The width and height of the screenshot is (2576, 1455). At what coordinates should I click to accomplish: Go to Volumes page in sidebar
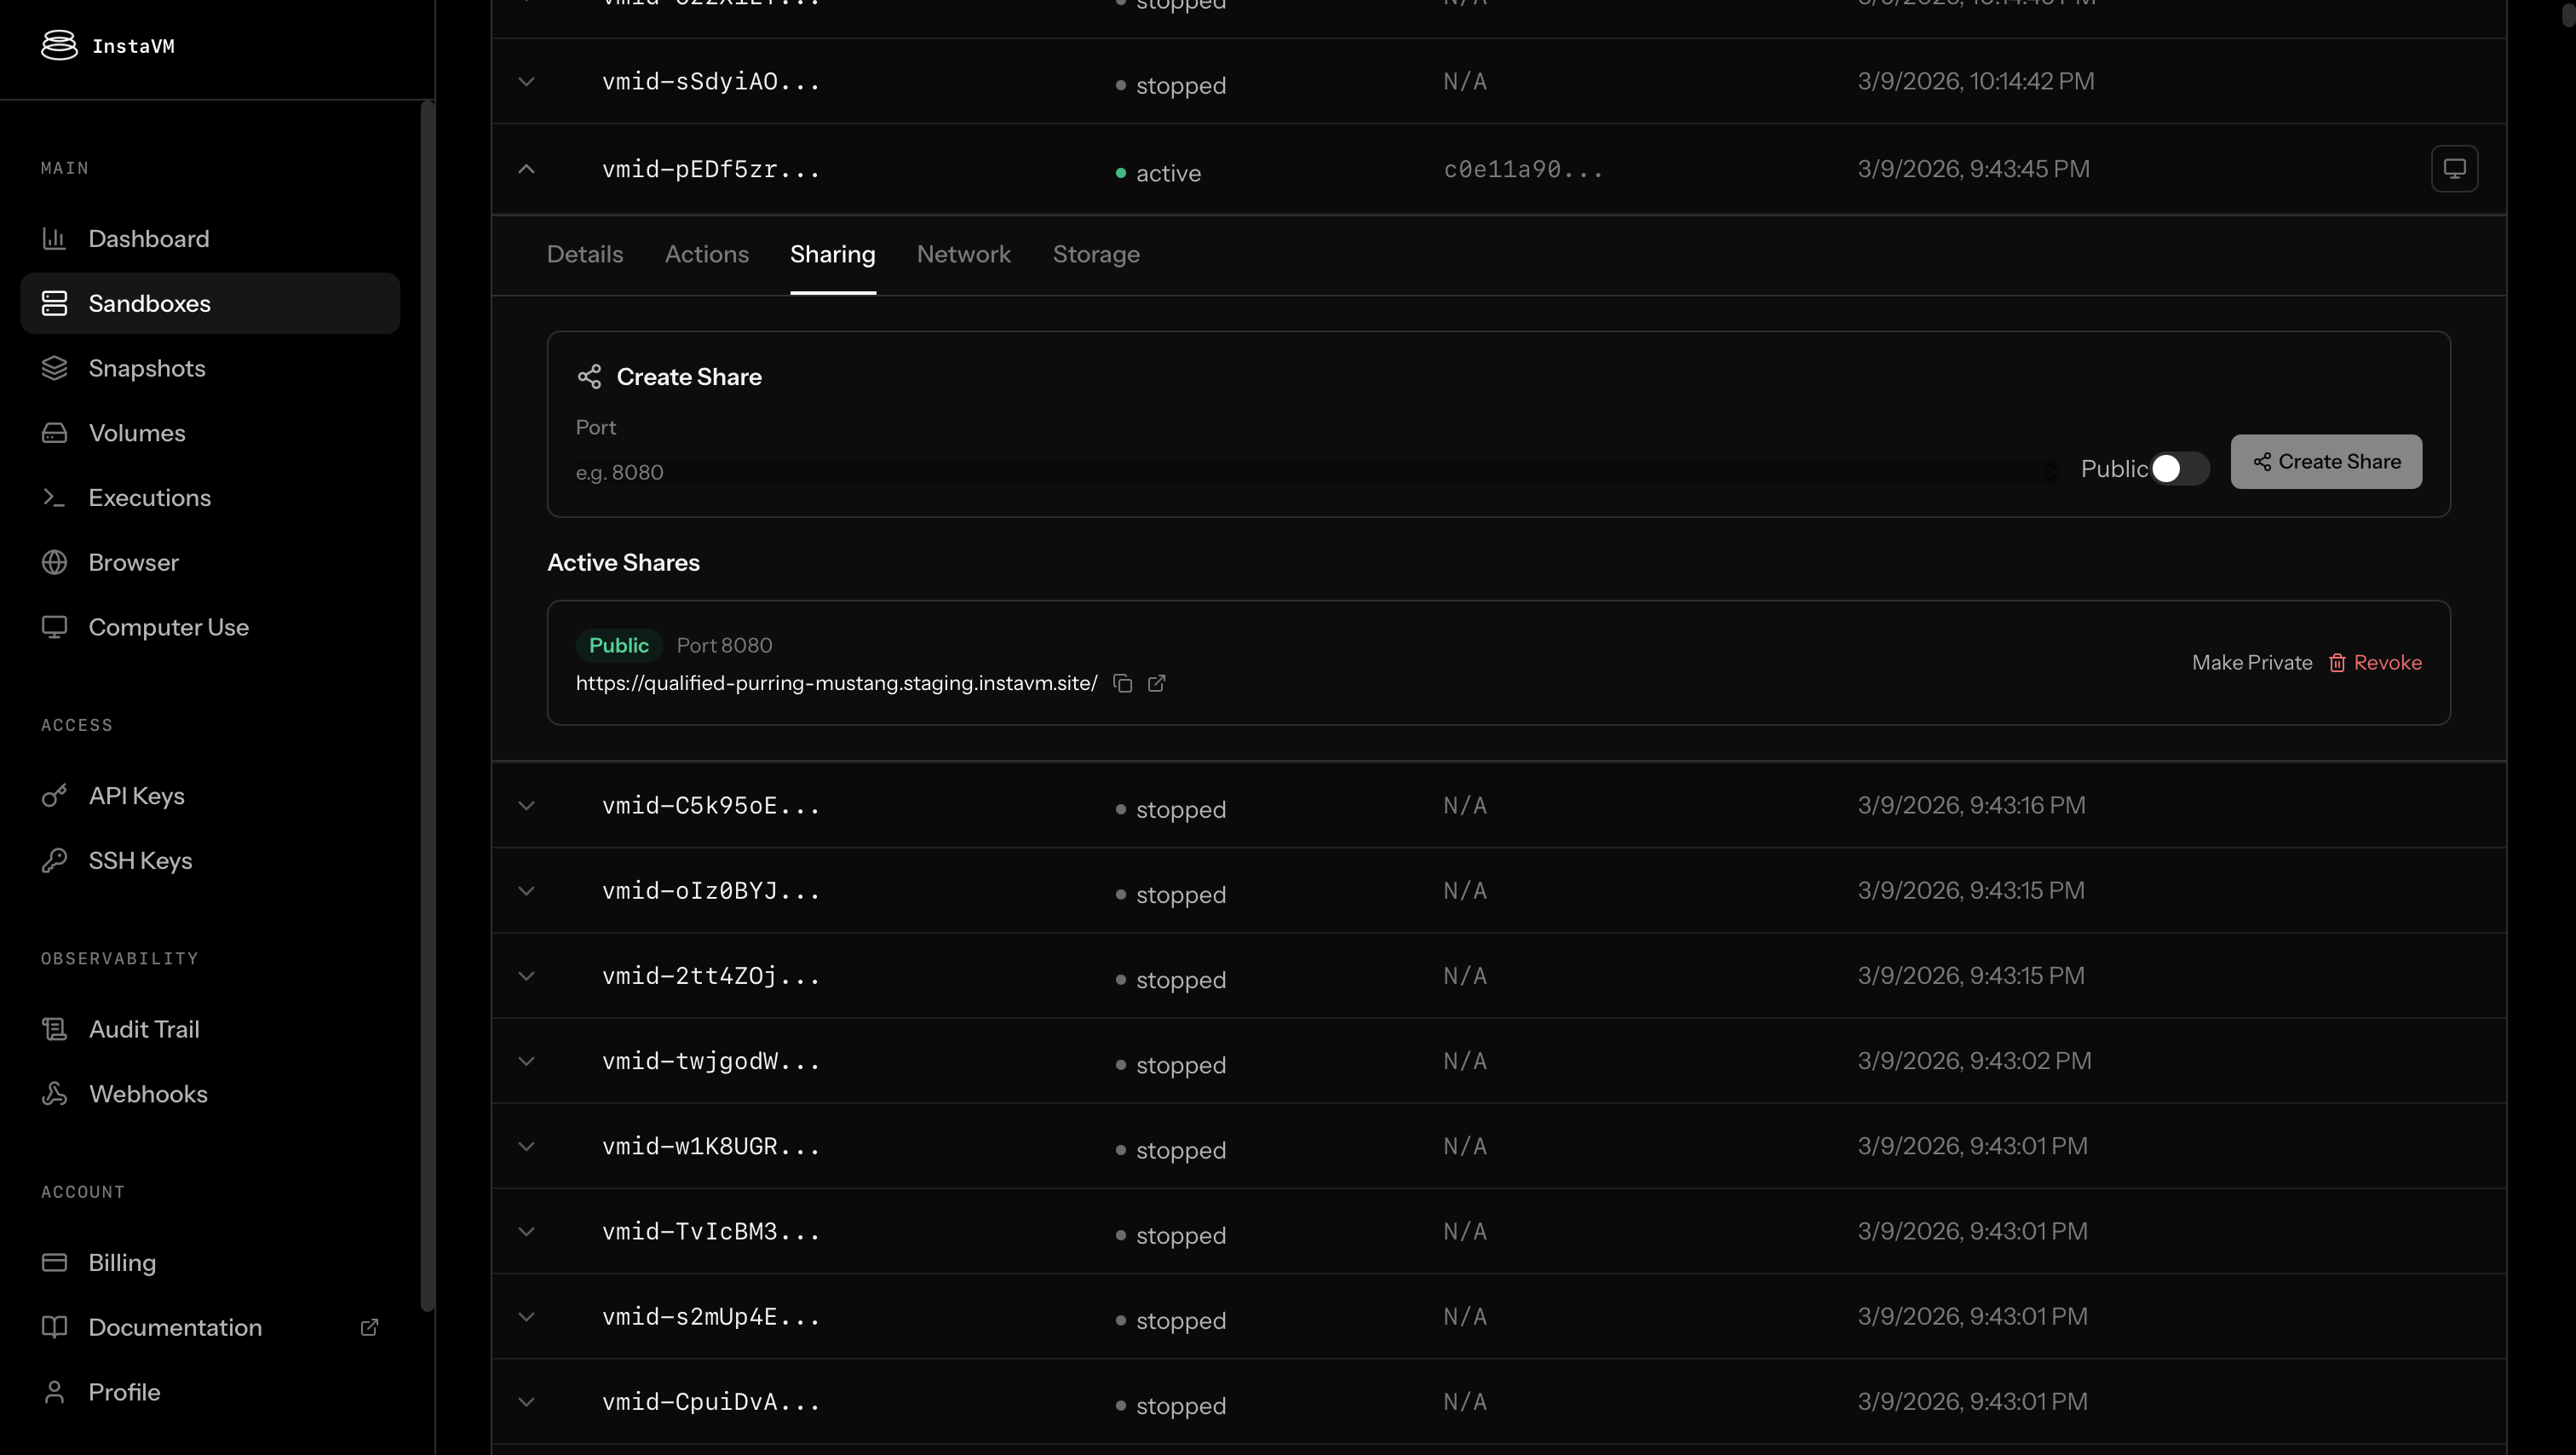click(137, 433)
